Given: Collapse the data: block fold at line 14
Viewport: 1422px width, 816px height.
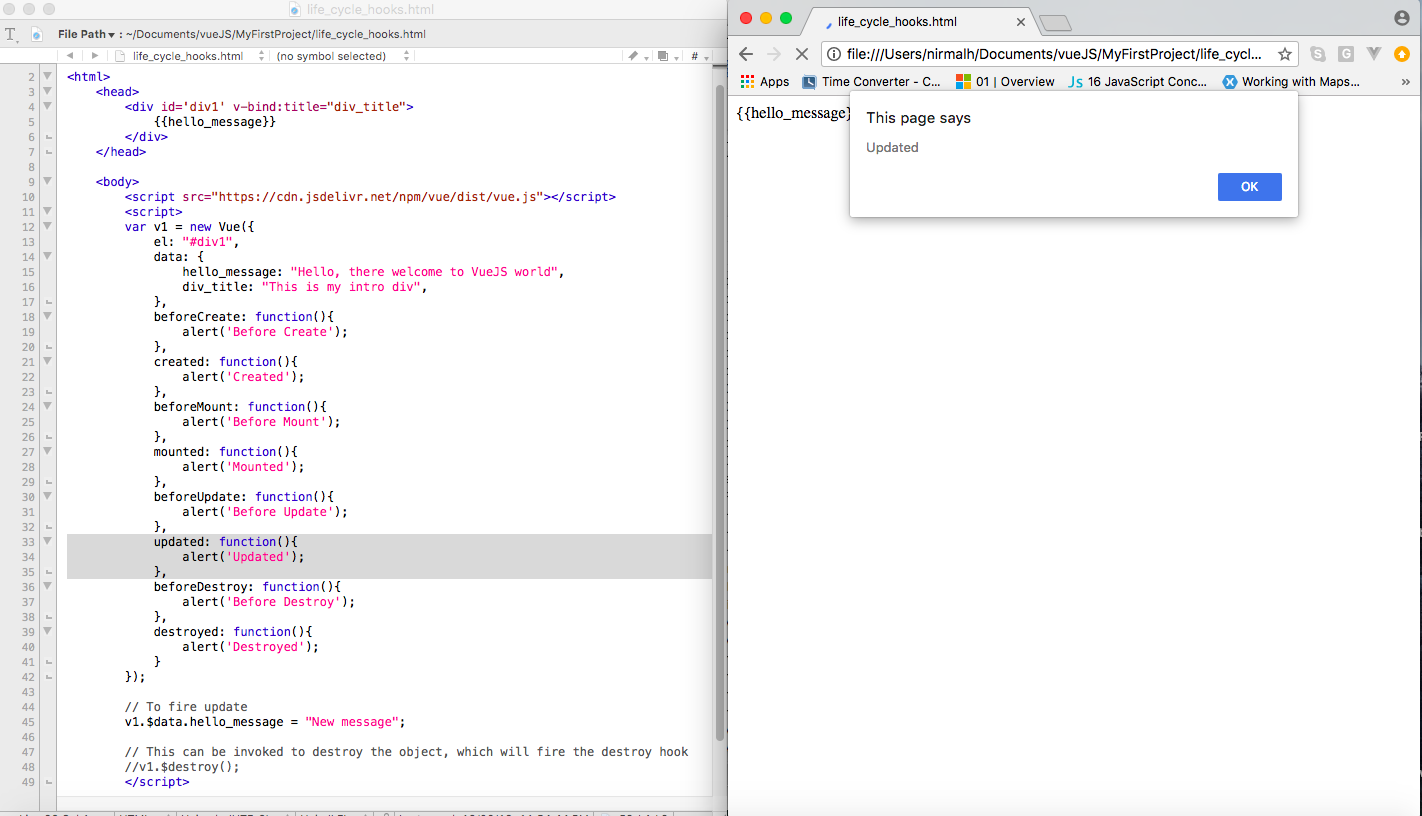Looking at the screenshot, I should pos(47,256).
